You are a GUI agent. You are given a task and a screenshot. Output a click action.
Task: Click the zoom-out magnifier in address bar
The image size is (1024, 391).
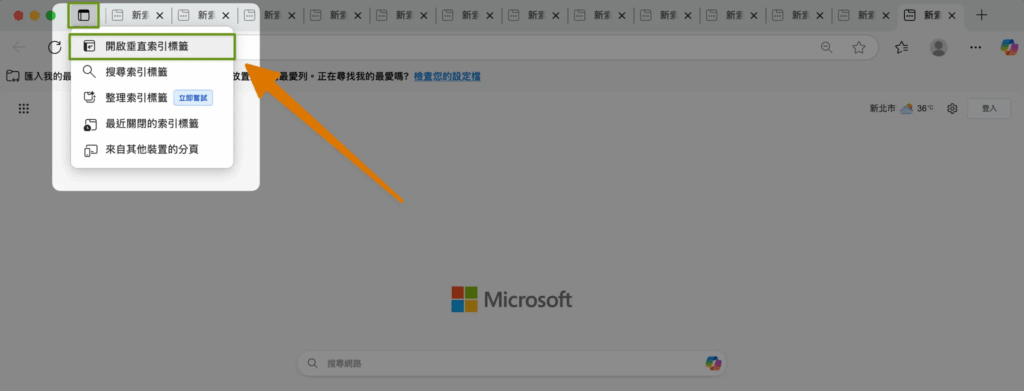(827, 47)
